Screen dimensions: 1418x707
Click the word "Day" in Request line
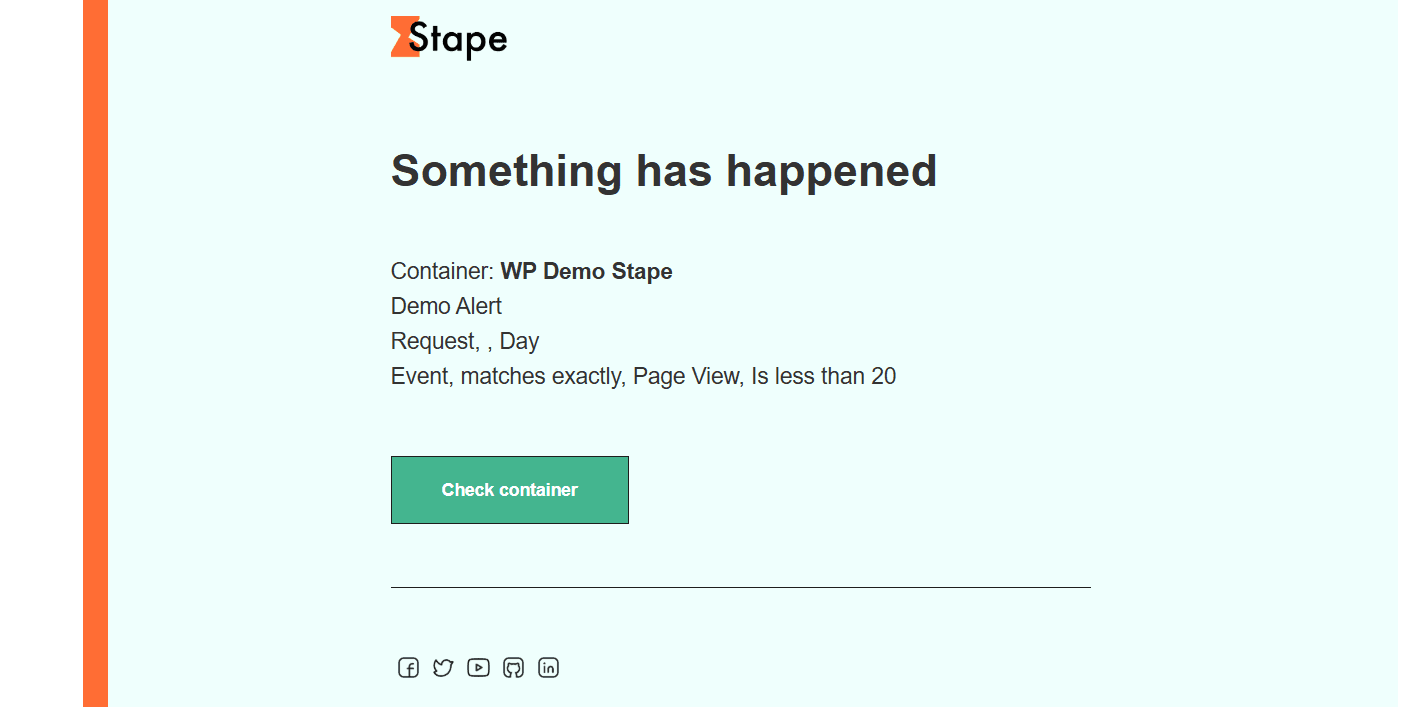tap(520, 341)
